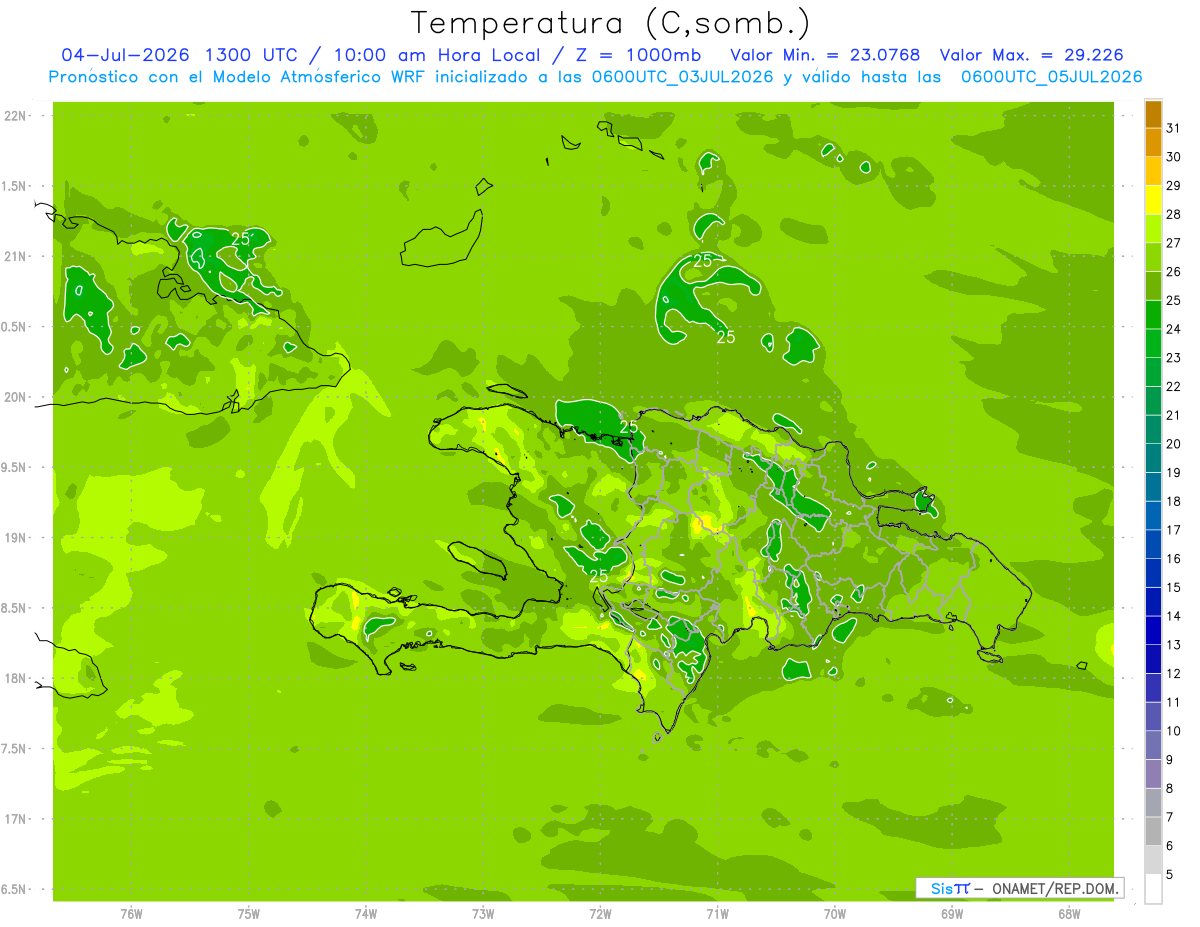Select the '6.5N' latitude label
Screen dimensions: 1200x927
(13, 889)
